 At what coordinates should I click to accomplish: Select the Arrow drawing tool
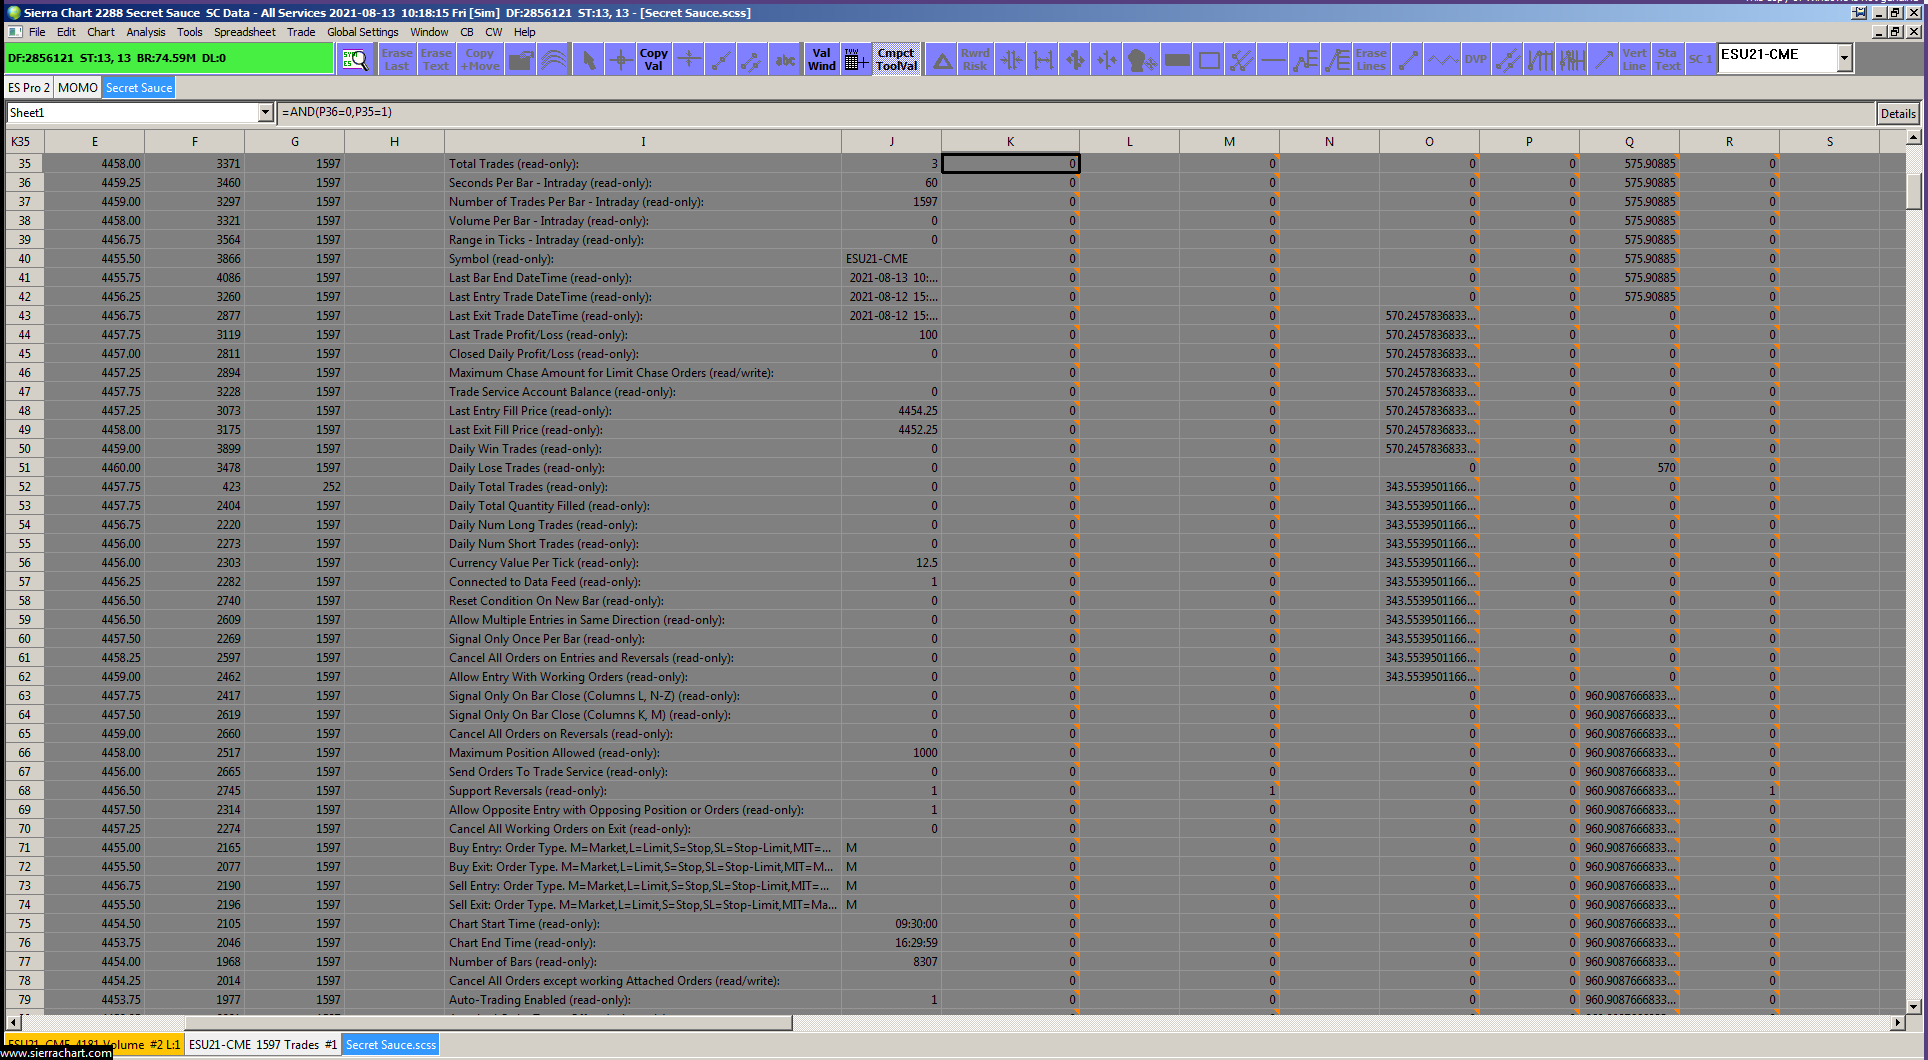pos(1603,60)
